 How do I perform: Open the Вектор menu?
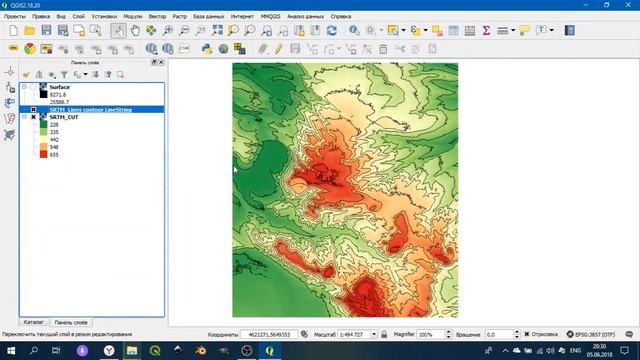157,16
